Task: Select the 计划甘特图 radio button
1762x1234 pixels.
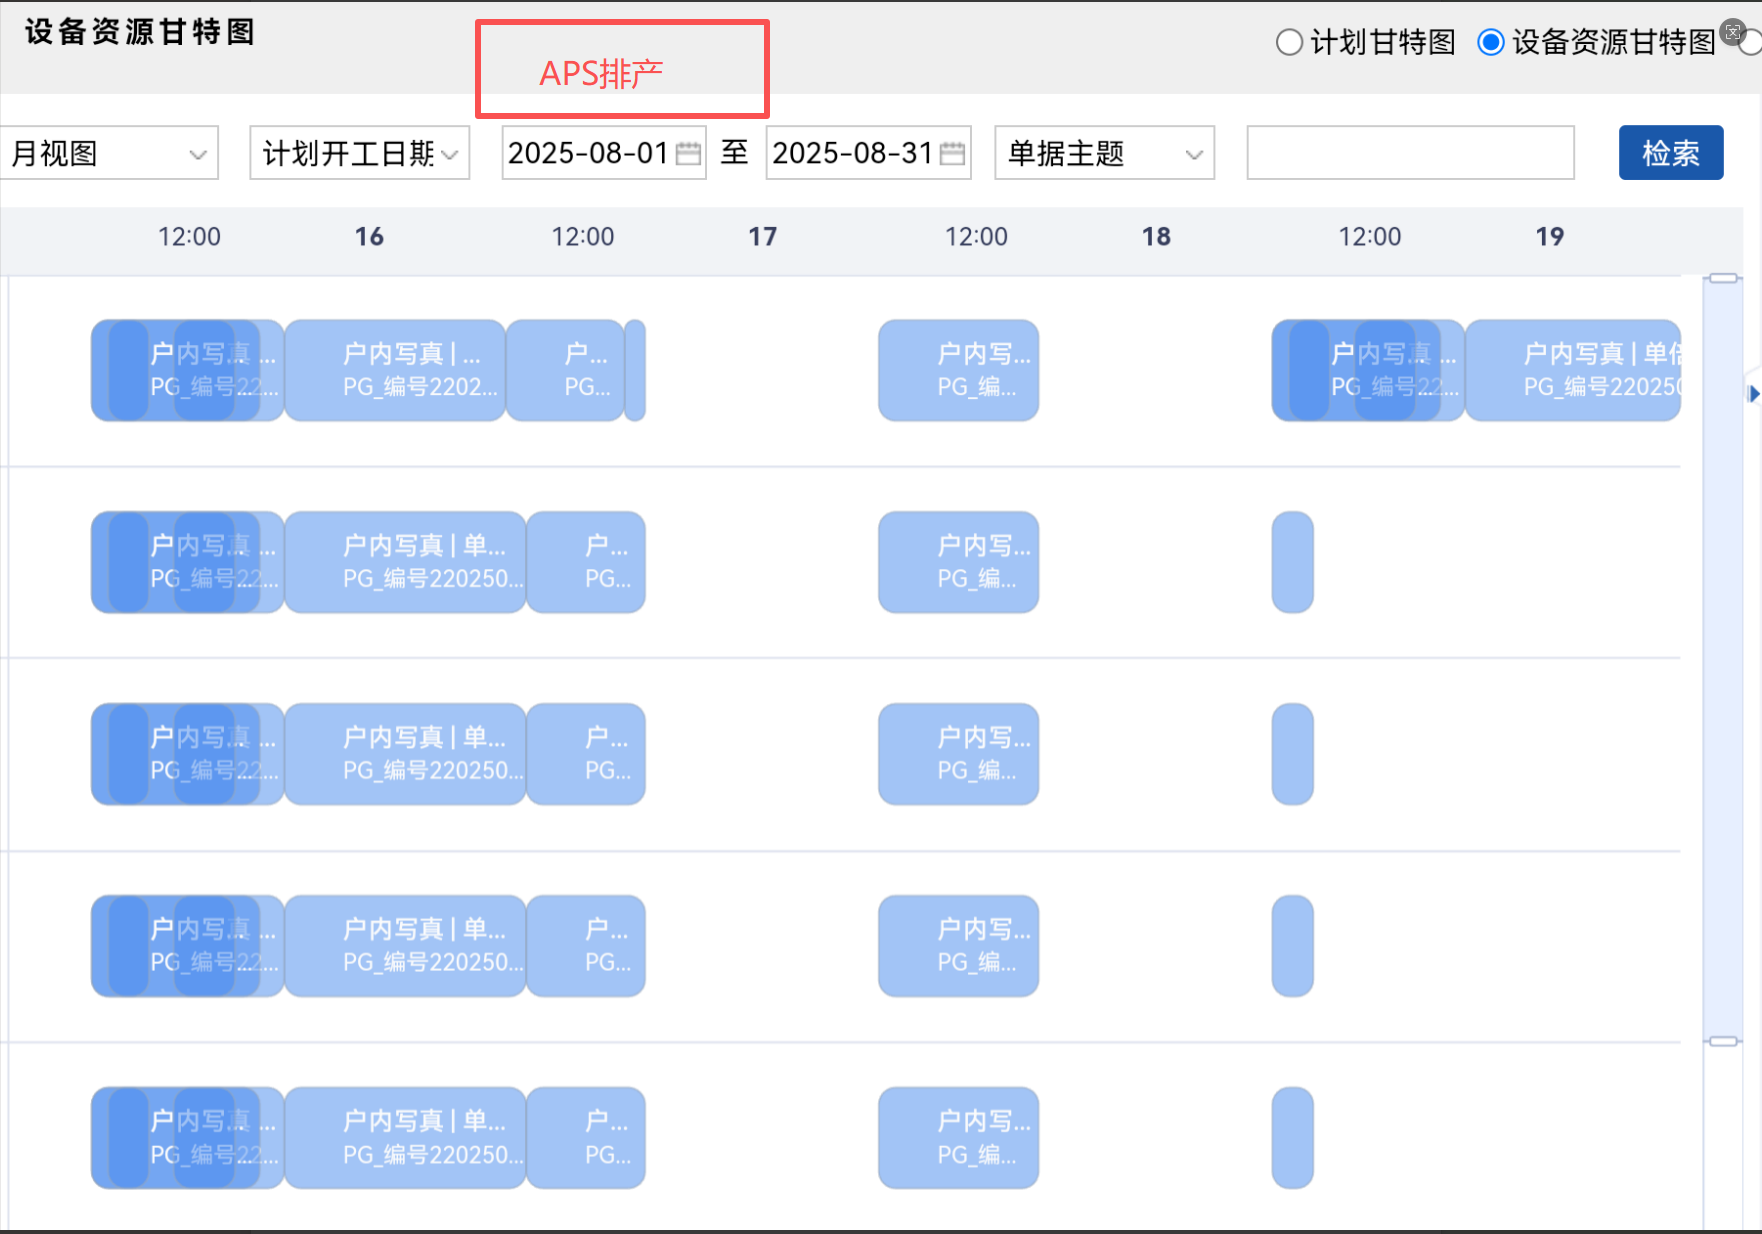Action: pyautogui.click(x=1289, y=42)
